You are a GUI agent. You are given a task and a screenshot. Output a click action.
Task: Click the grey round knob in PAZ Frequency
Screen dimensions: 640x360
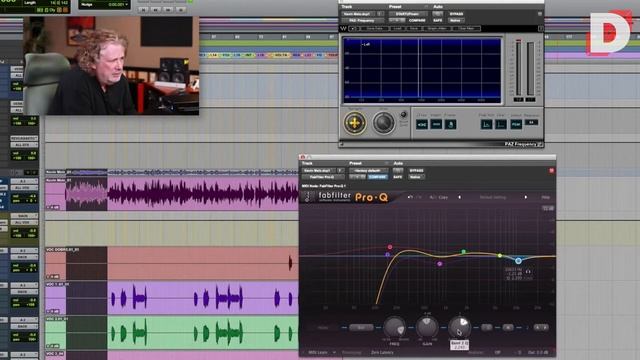coord(383,123)
